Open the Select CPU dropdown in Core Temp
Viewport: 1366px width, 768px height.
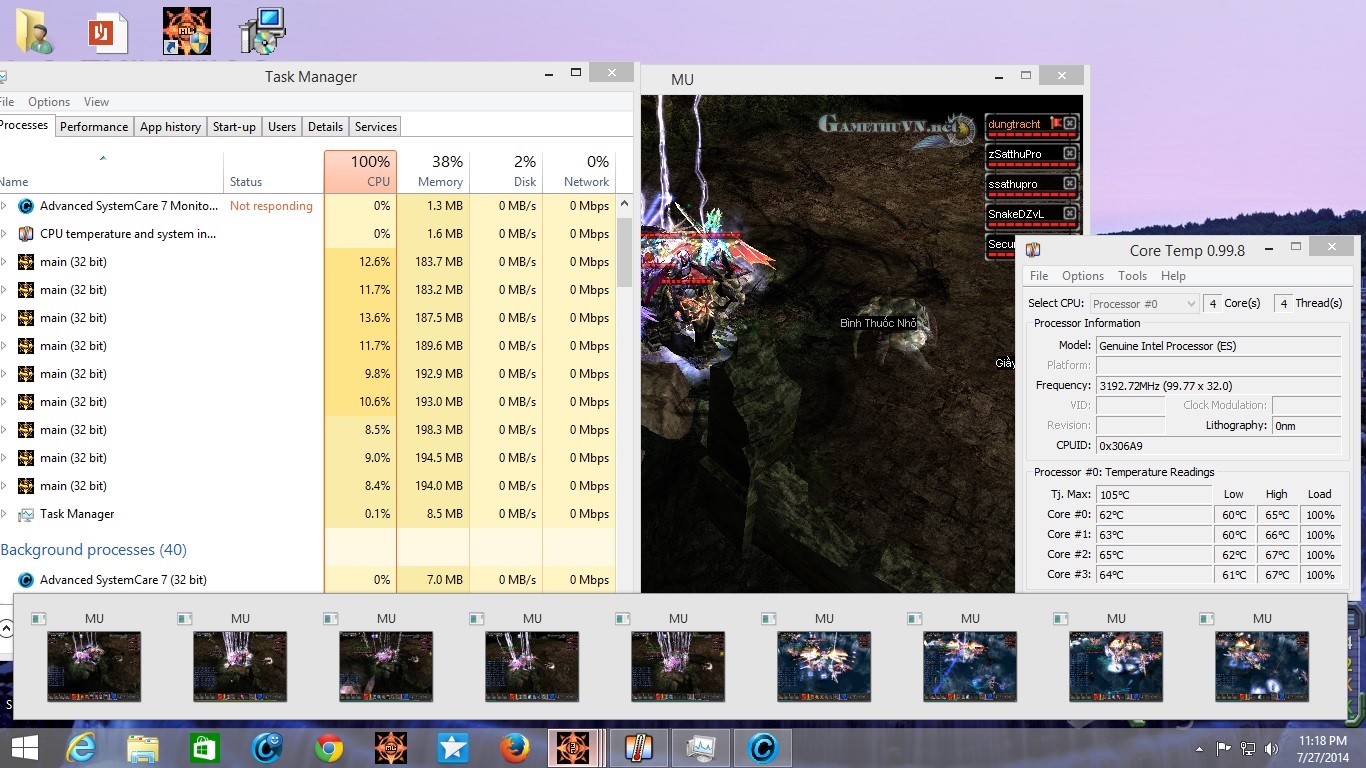1144,303
